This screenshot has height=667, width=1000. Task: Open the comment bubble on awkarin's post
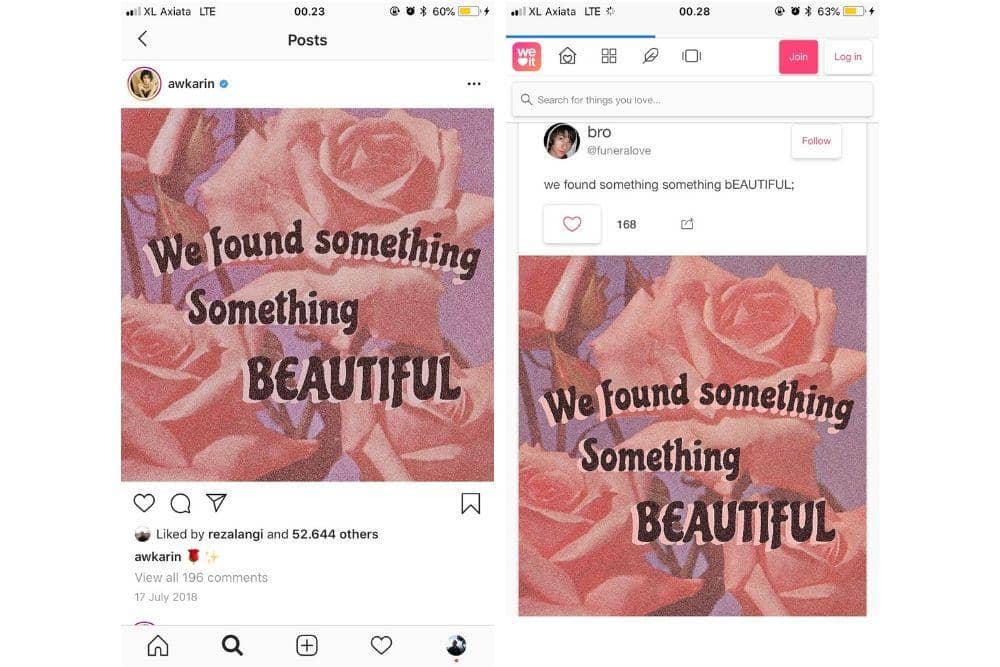click(x=179, y=503)
